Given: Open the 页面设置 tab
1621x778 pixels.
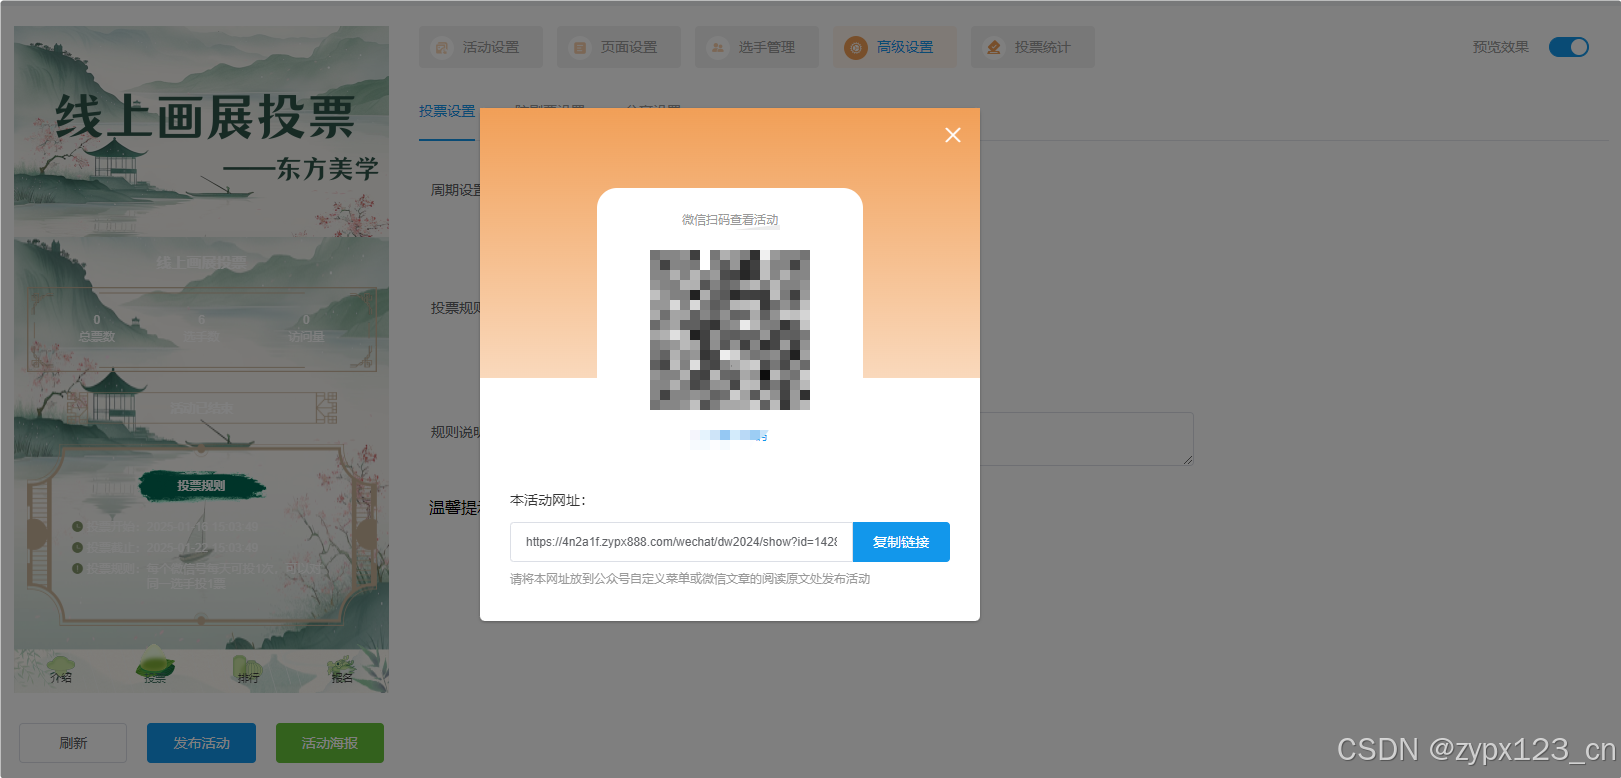Looking at the screenshot, I should [618, 47].
